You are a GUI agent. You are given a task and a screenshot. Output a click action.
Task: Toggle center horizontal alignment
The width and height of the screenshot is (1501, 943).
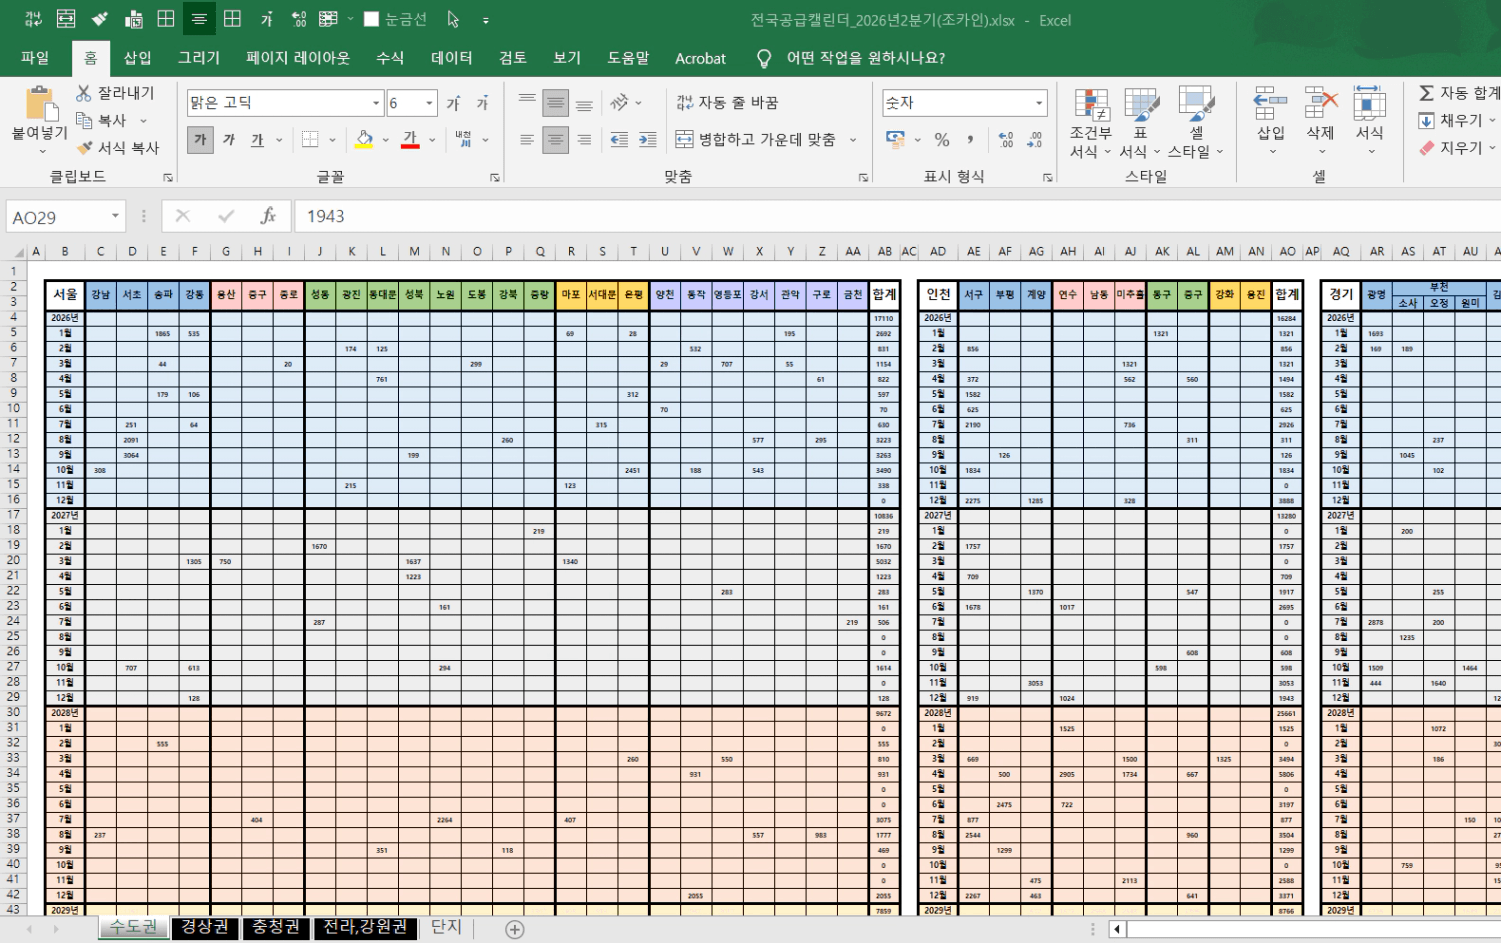(556, 140)
